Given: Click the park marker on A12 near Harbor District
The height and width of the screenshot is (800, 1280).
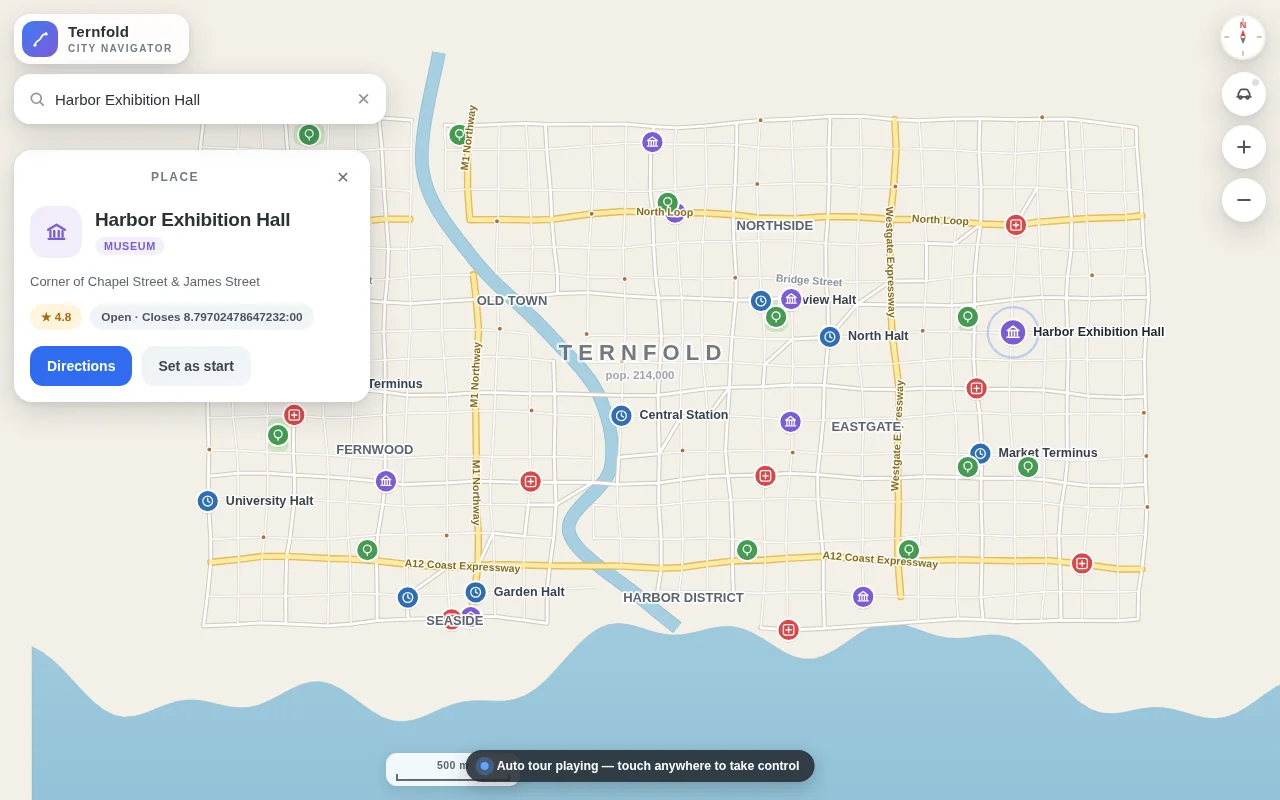Looking at the screenshot, I should coord(747,550).
